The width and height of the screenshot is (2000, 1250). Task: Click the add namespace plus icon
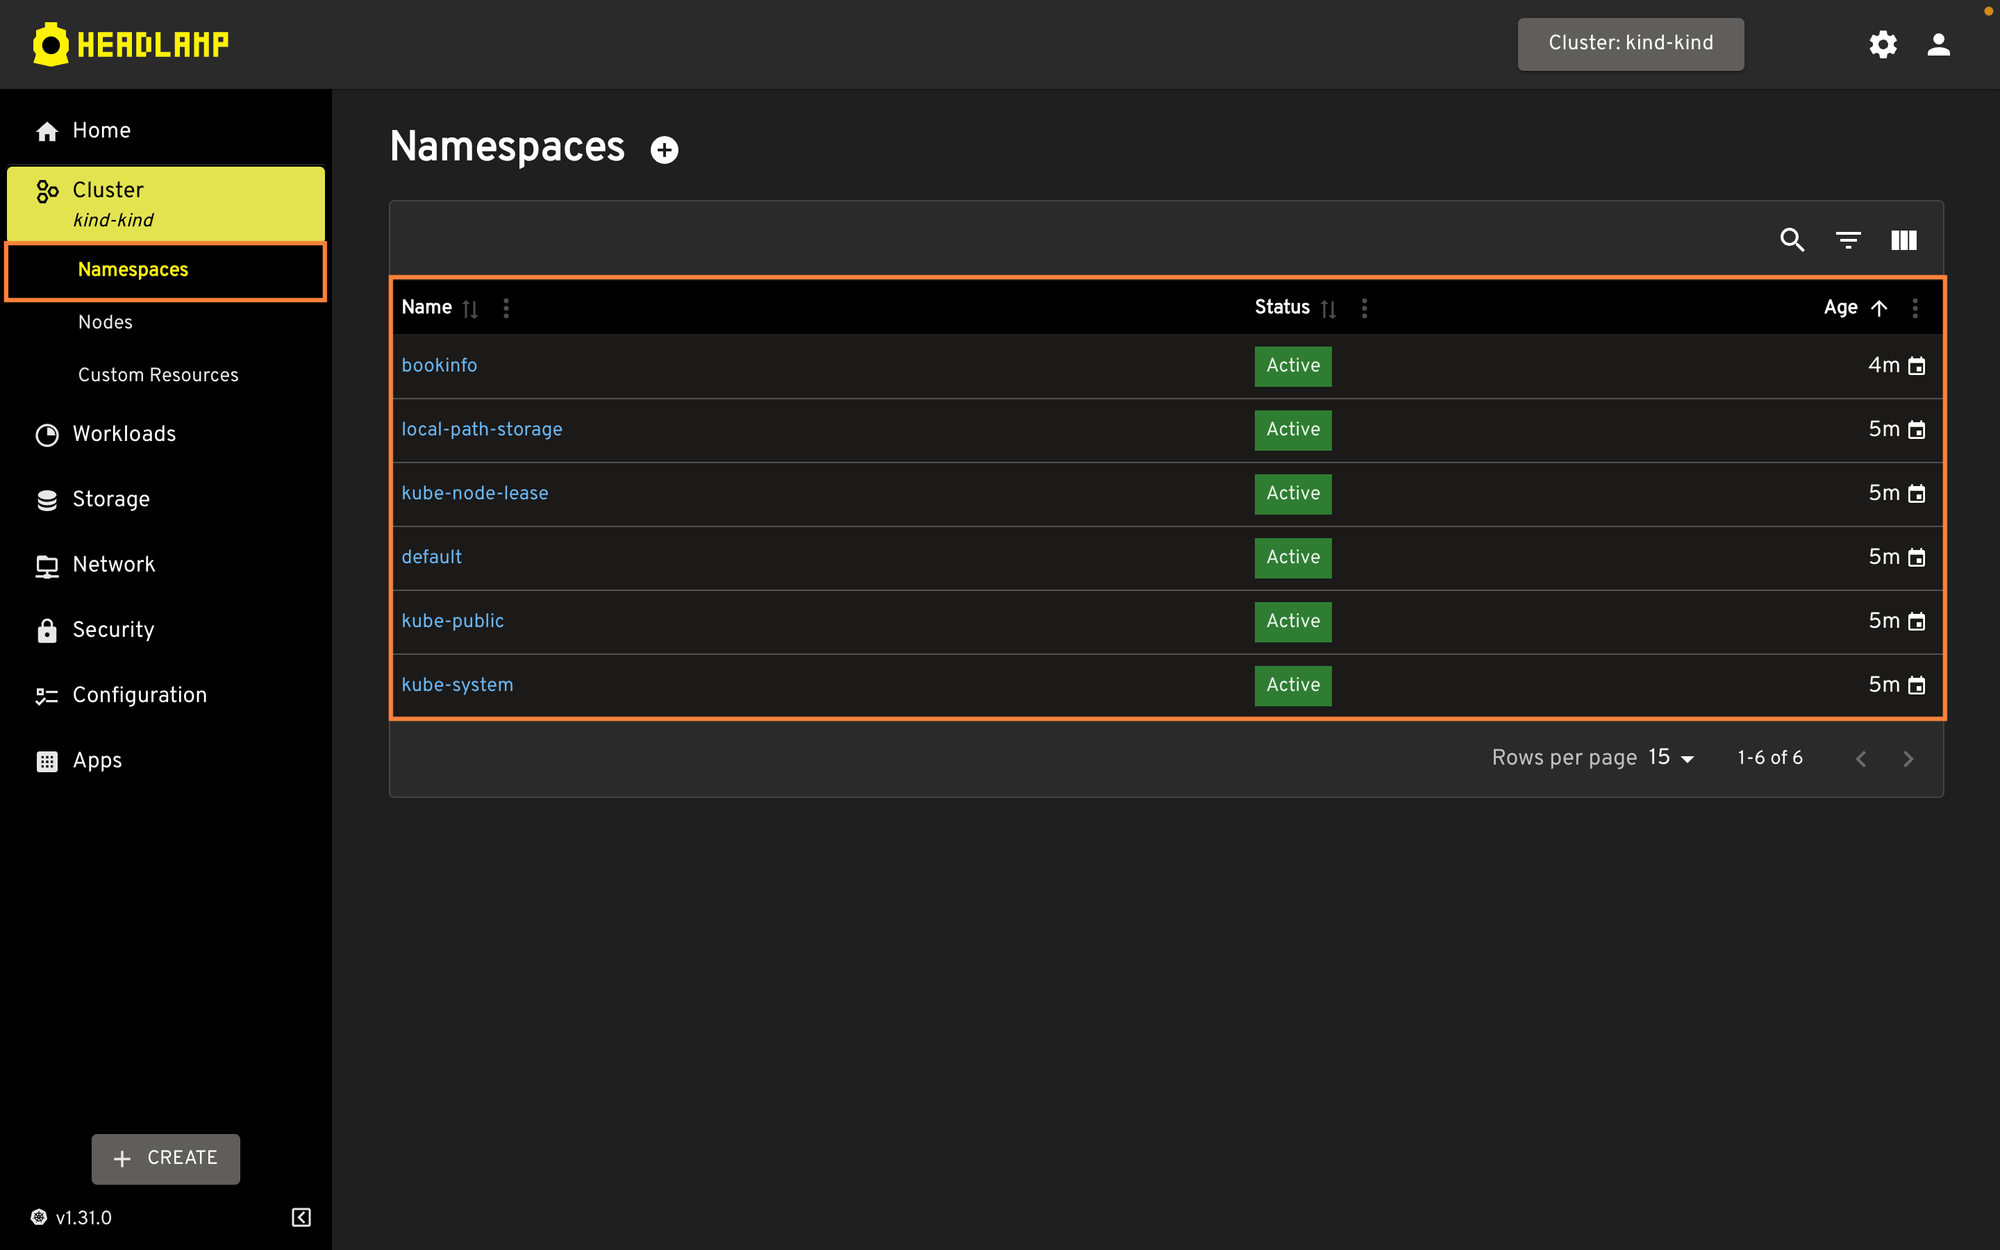point(664,150)
